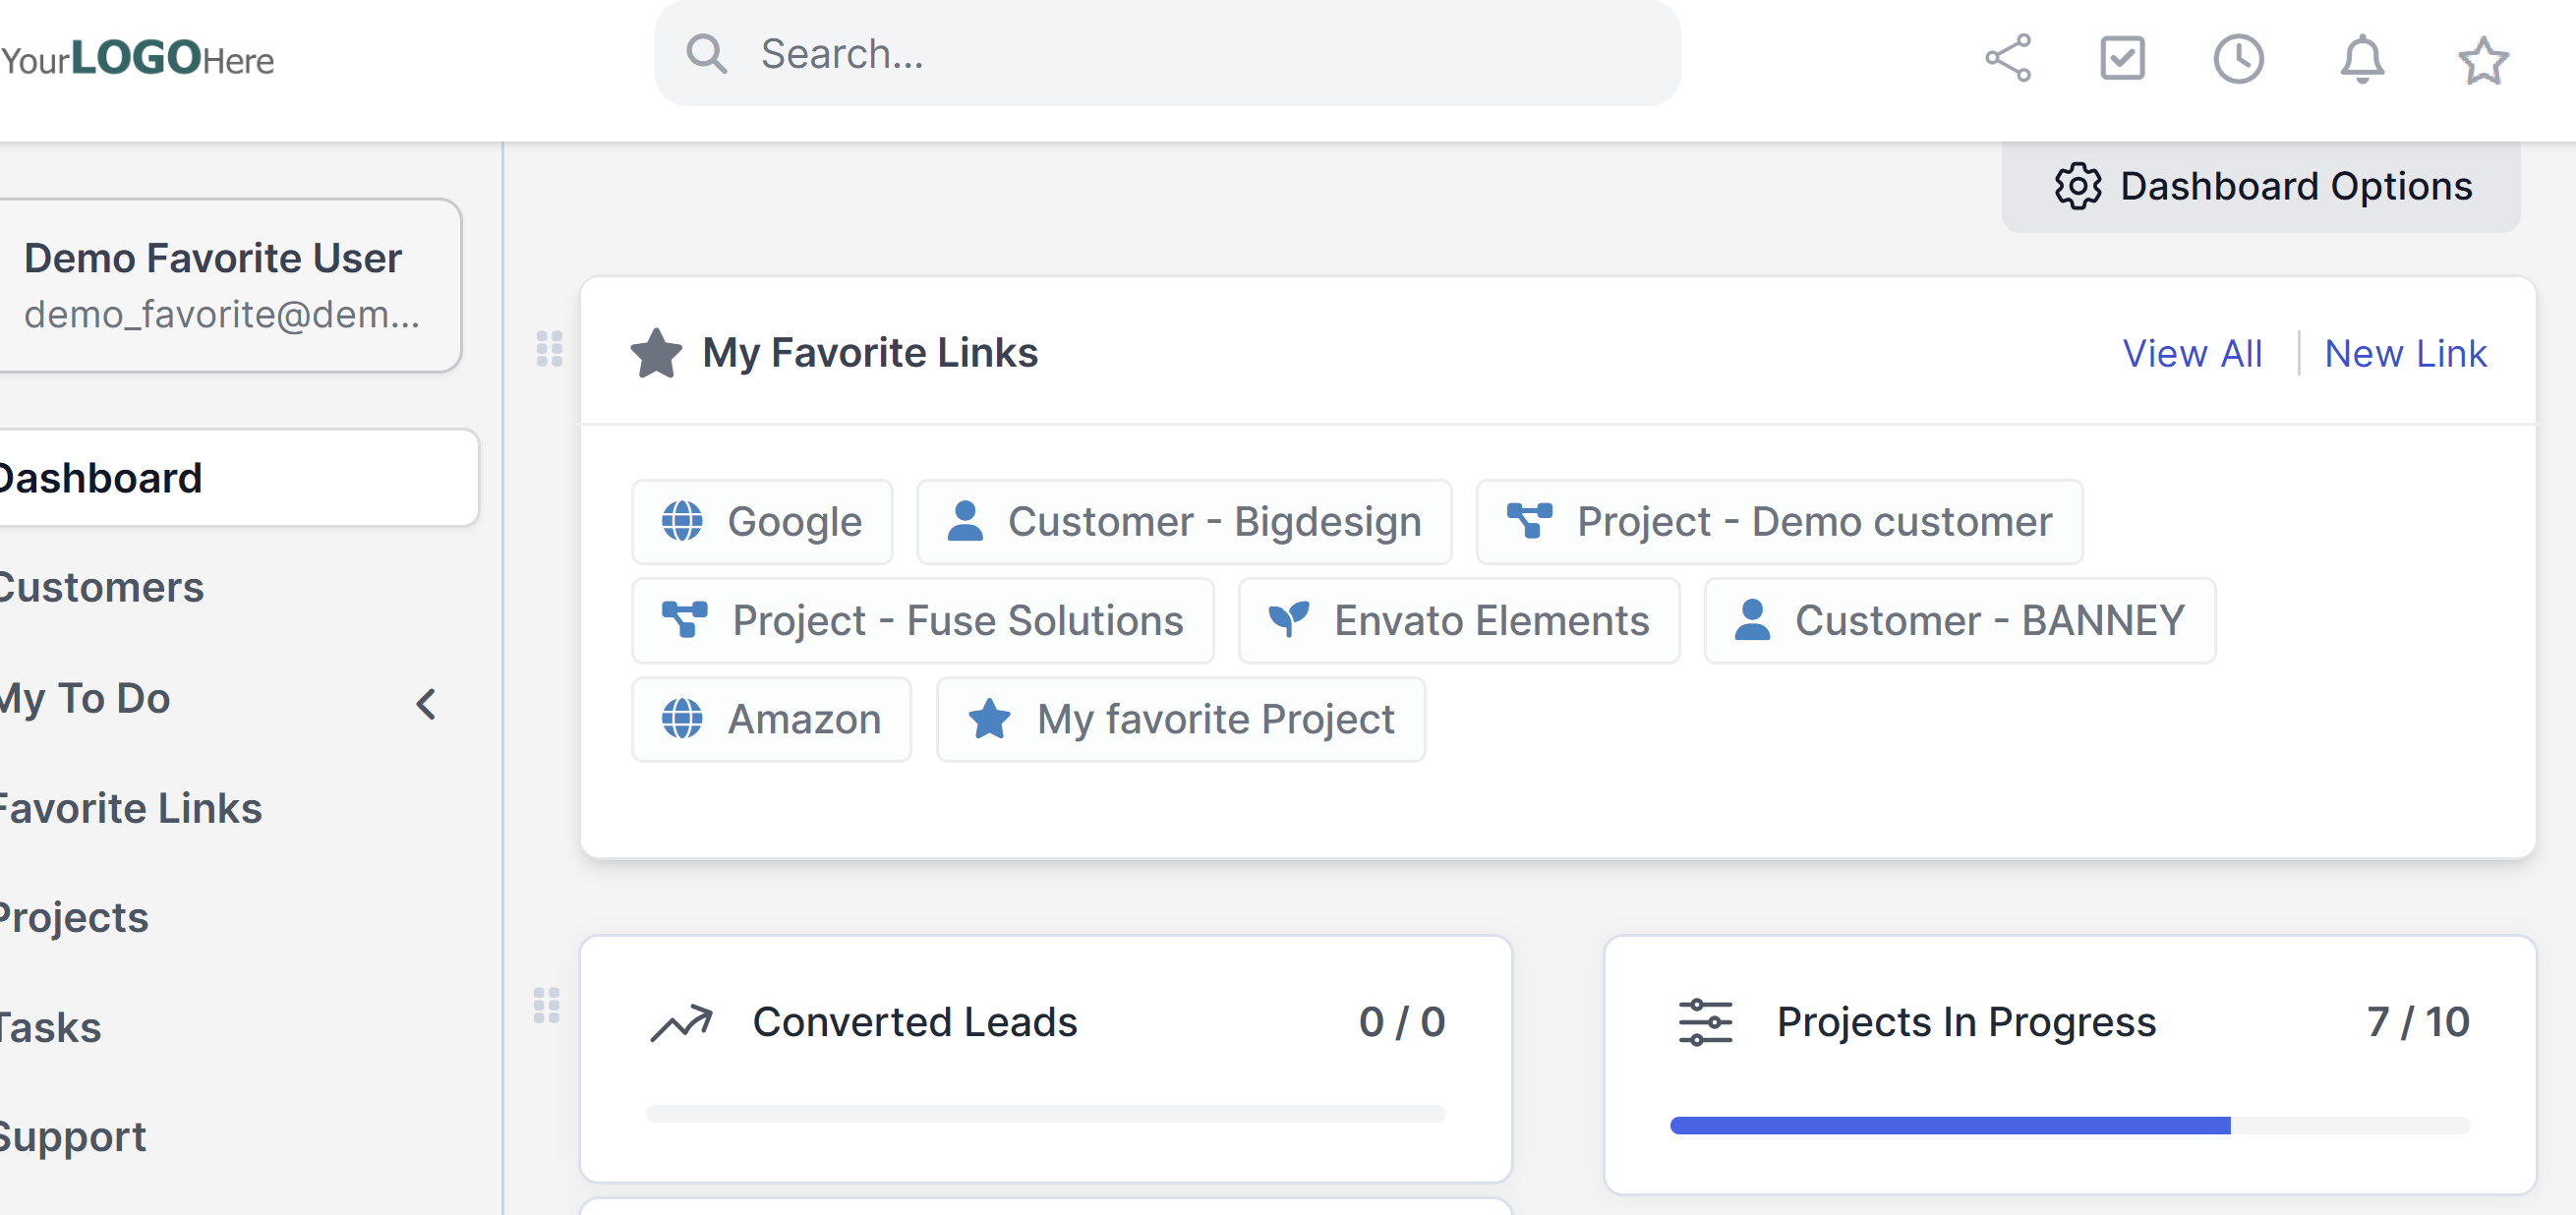
Task: Grab the My Favorite Links widget drag handle
Action: [549, 349]
